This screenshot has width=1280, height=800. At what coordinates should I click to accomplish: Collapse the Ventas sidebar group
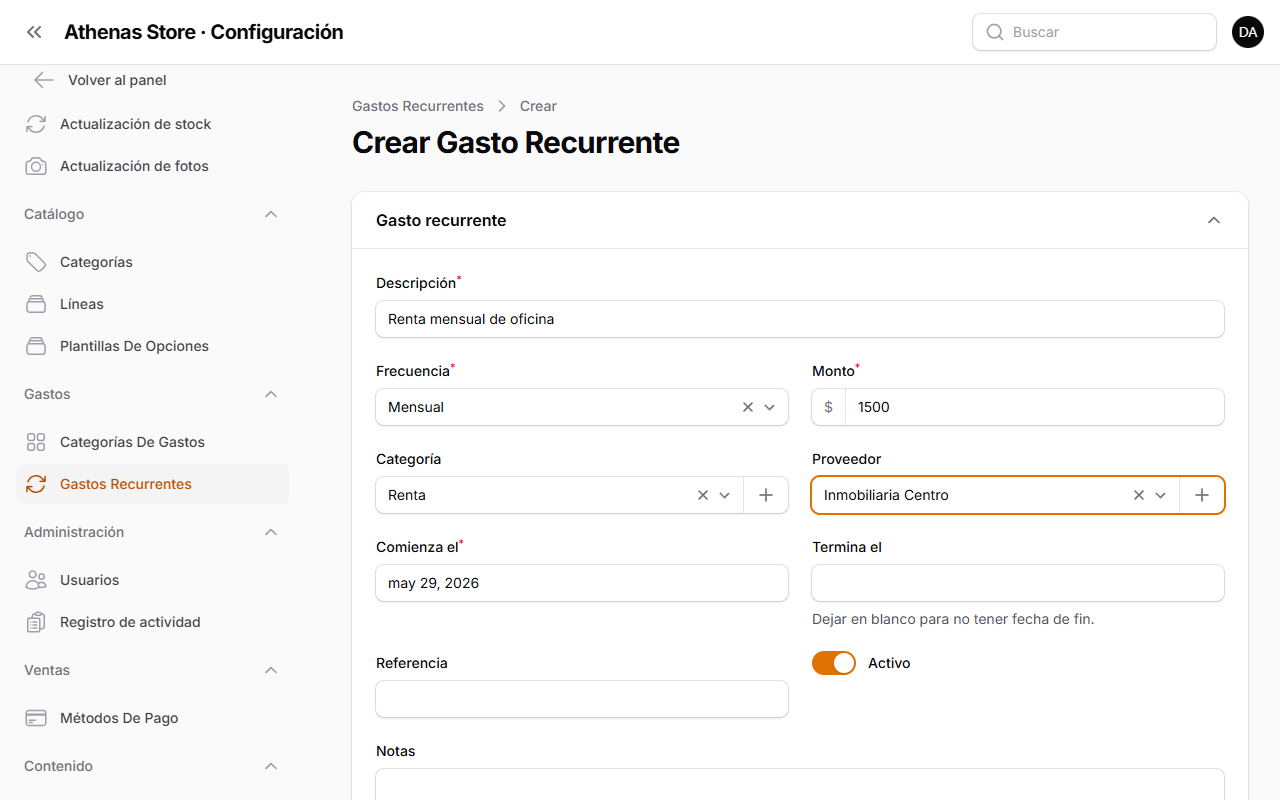271,670
